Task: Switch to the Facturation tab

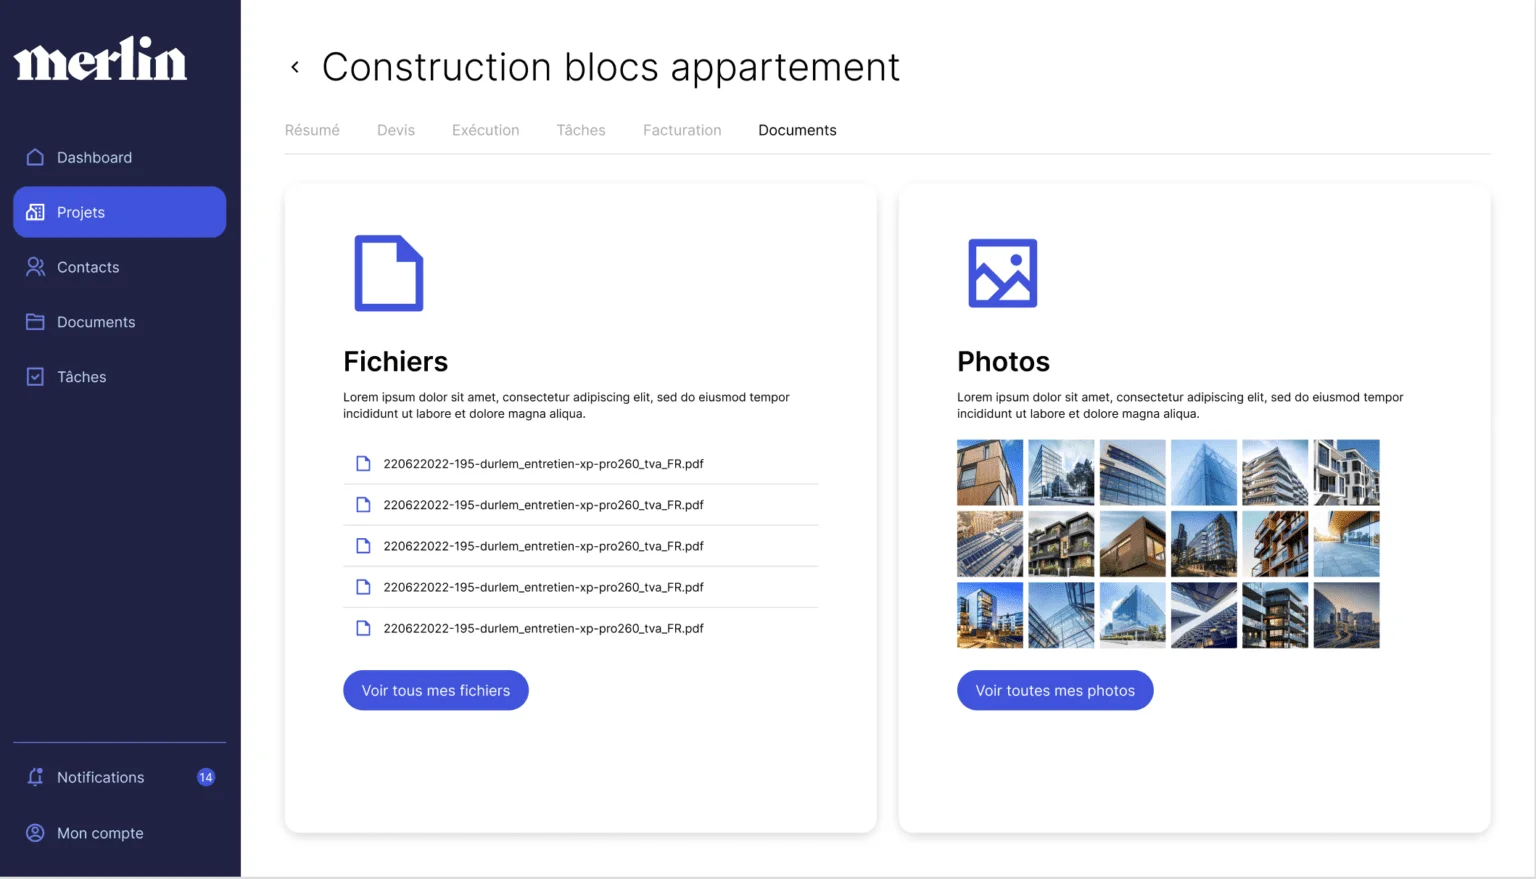Action: [682, 130]
